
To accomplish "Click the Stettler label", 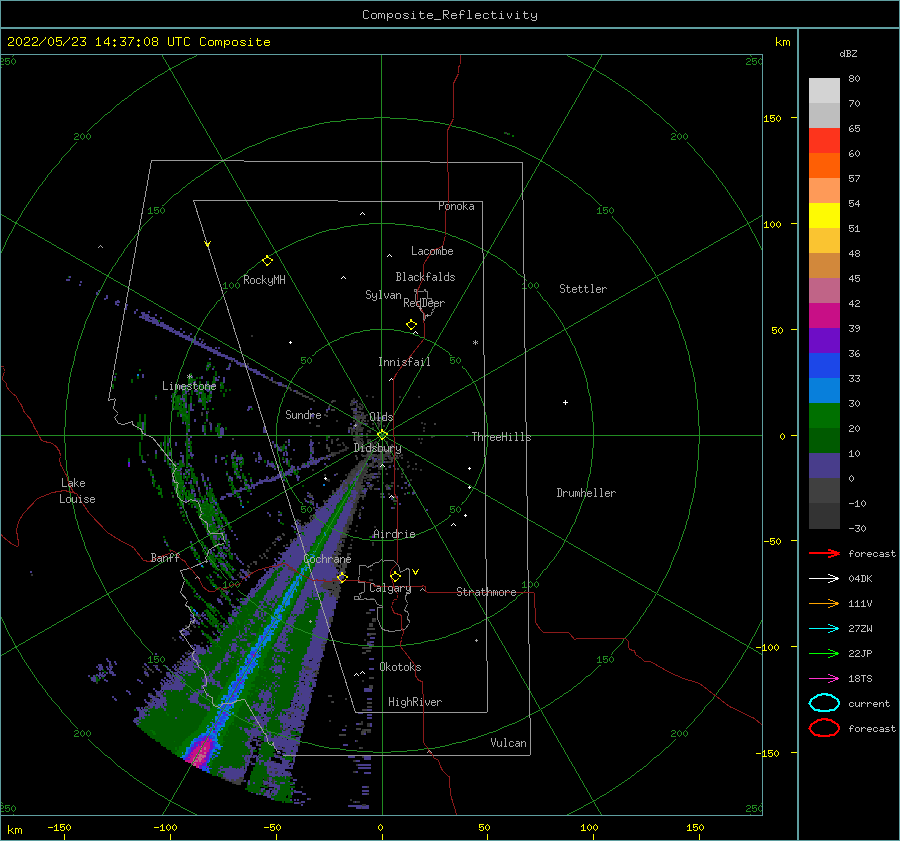I will tap(583, 289).
